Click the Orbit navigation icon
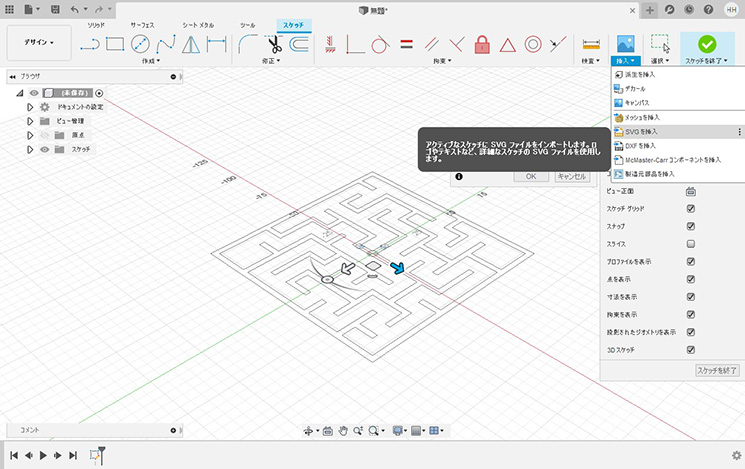Viewport: 745px width, 469px height. (308, 431)
